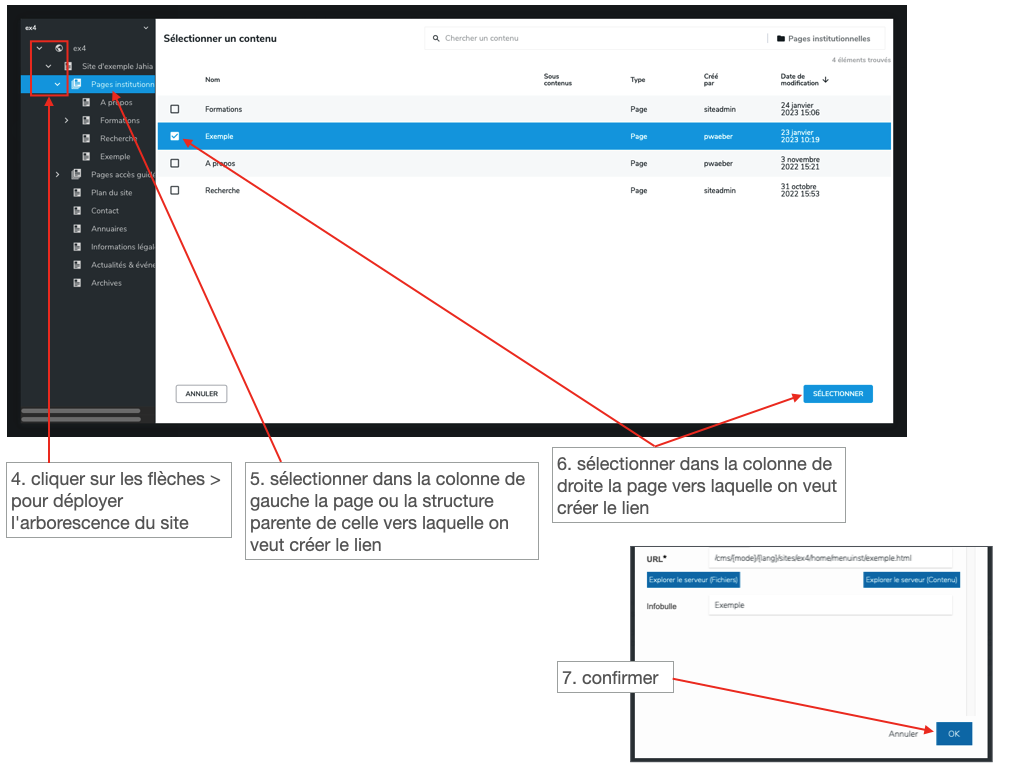1020x764 pixels.
Task: Click the Plan du site page icon
Action: pyautogui.click(x=77, y=193)
